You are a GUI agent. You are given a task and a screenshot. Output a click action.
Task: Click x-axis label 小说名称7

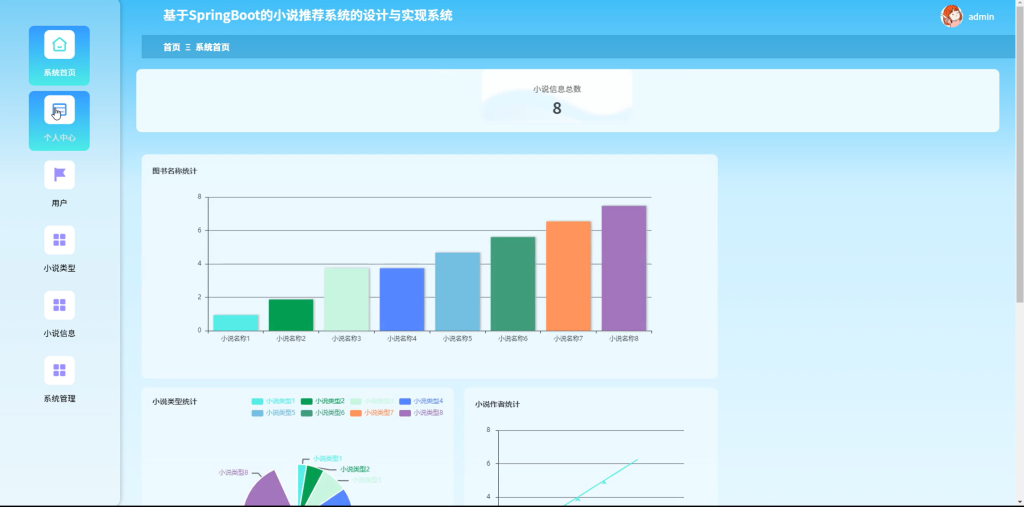click(x=569, y=339)
